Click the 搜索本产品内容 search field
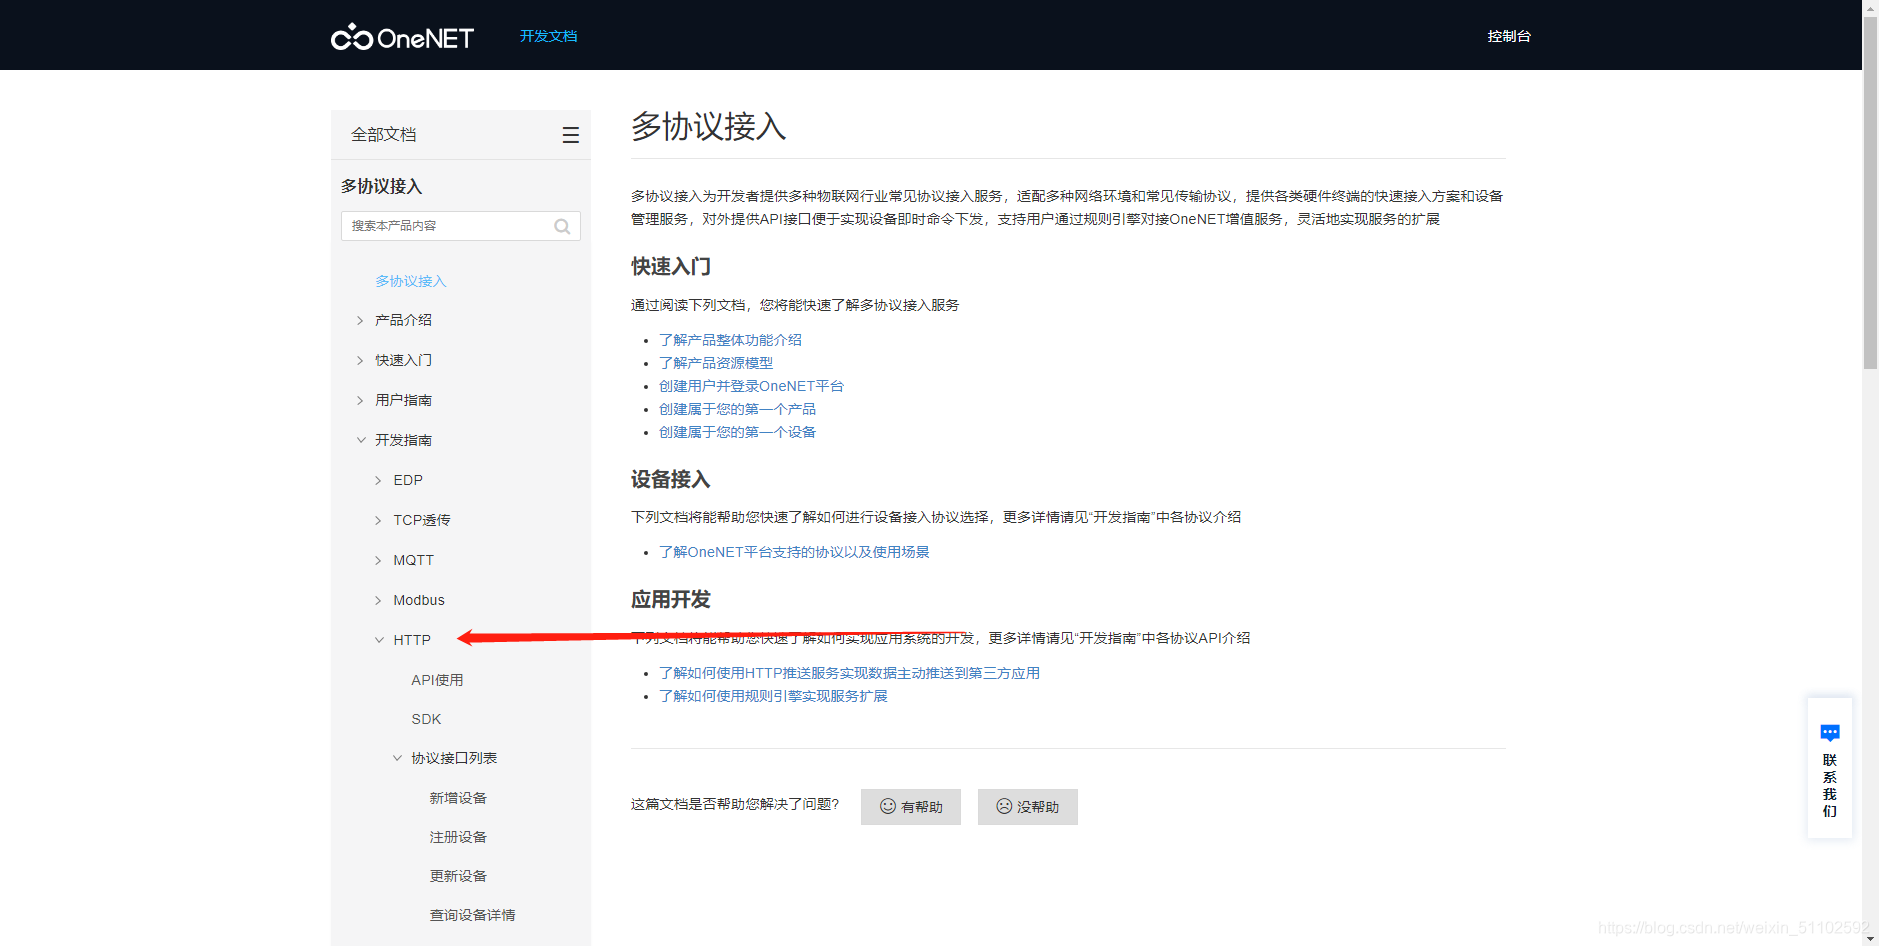 coord(460,226)
